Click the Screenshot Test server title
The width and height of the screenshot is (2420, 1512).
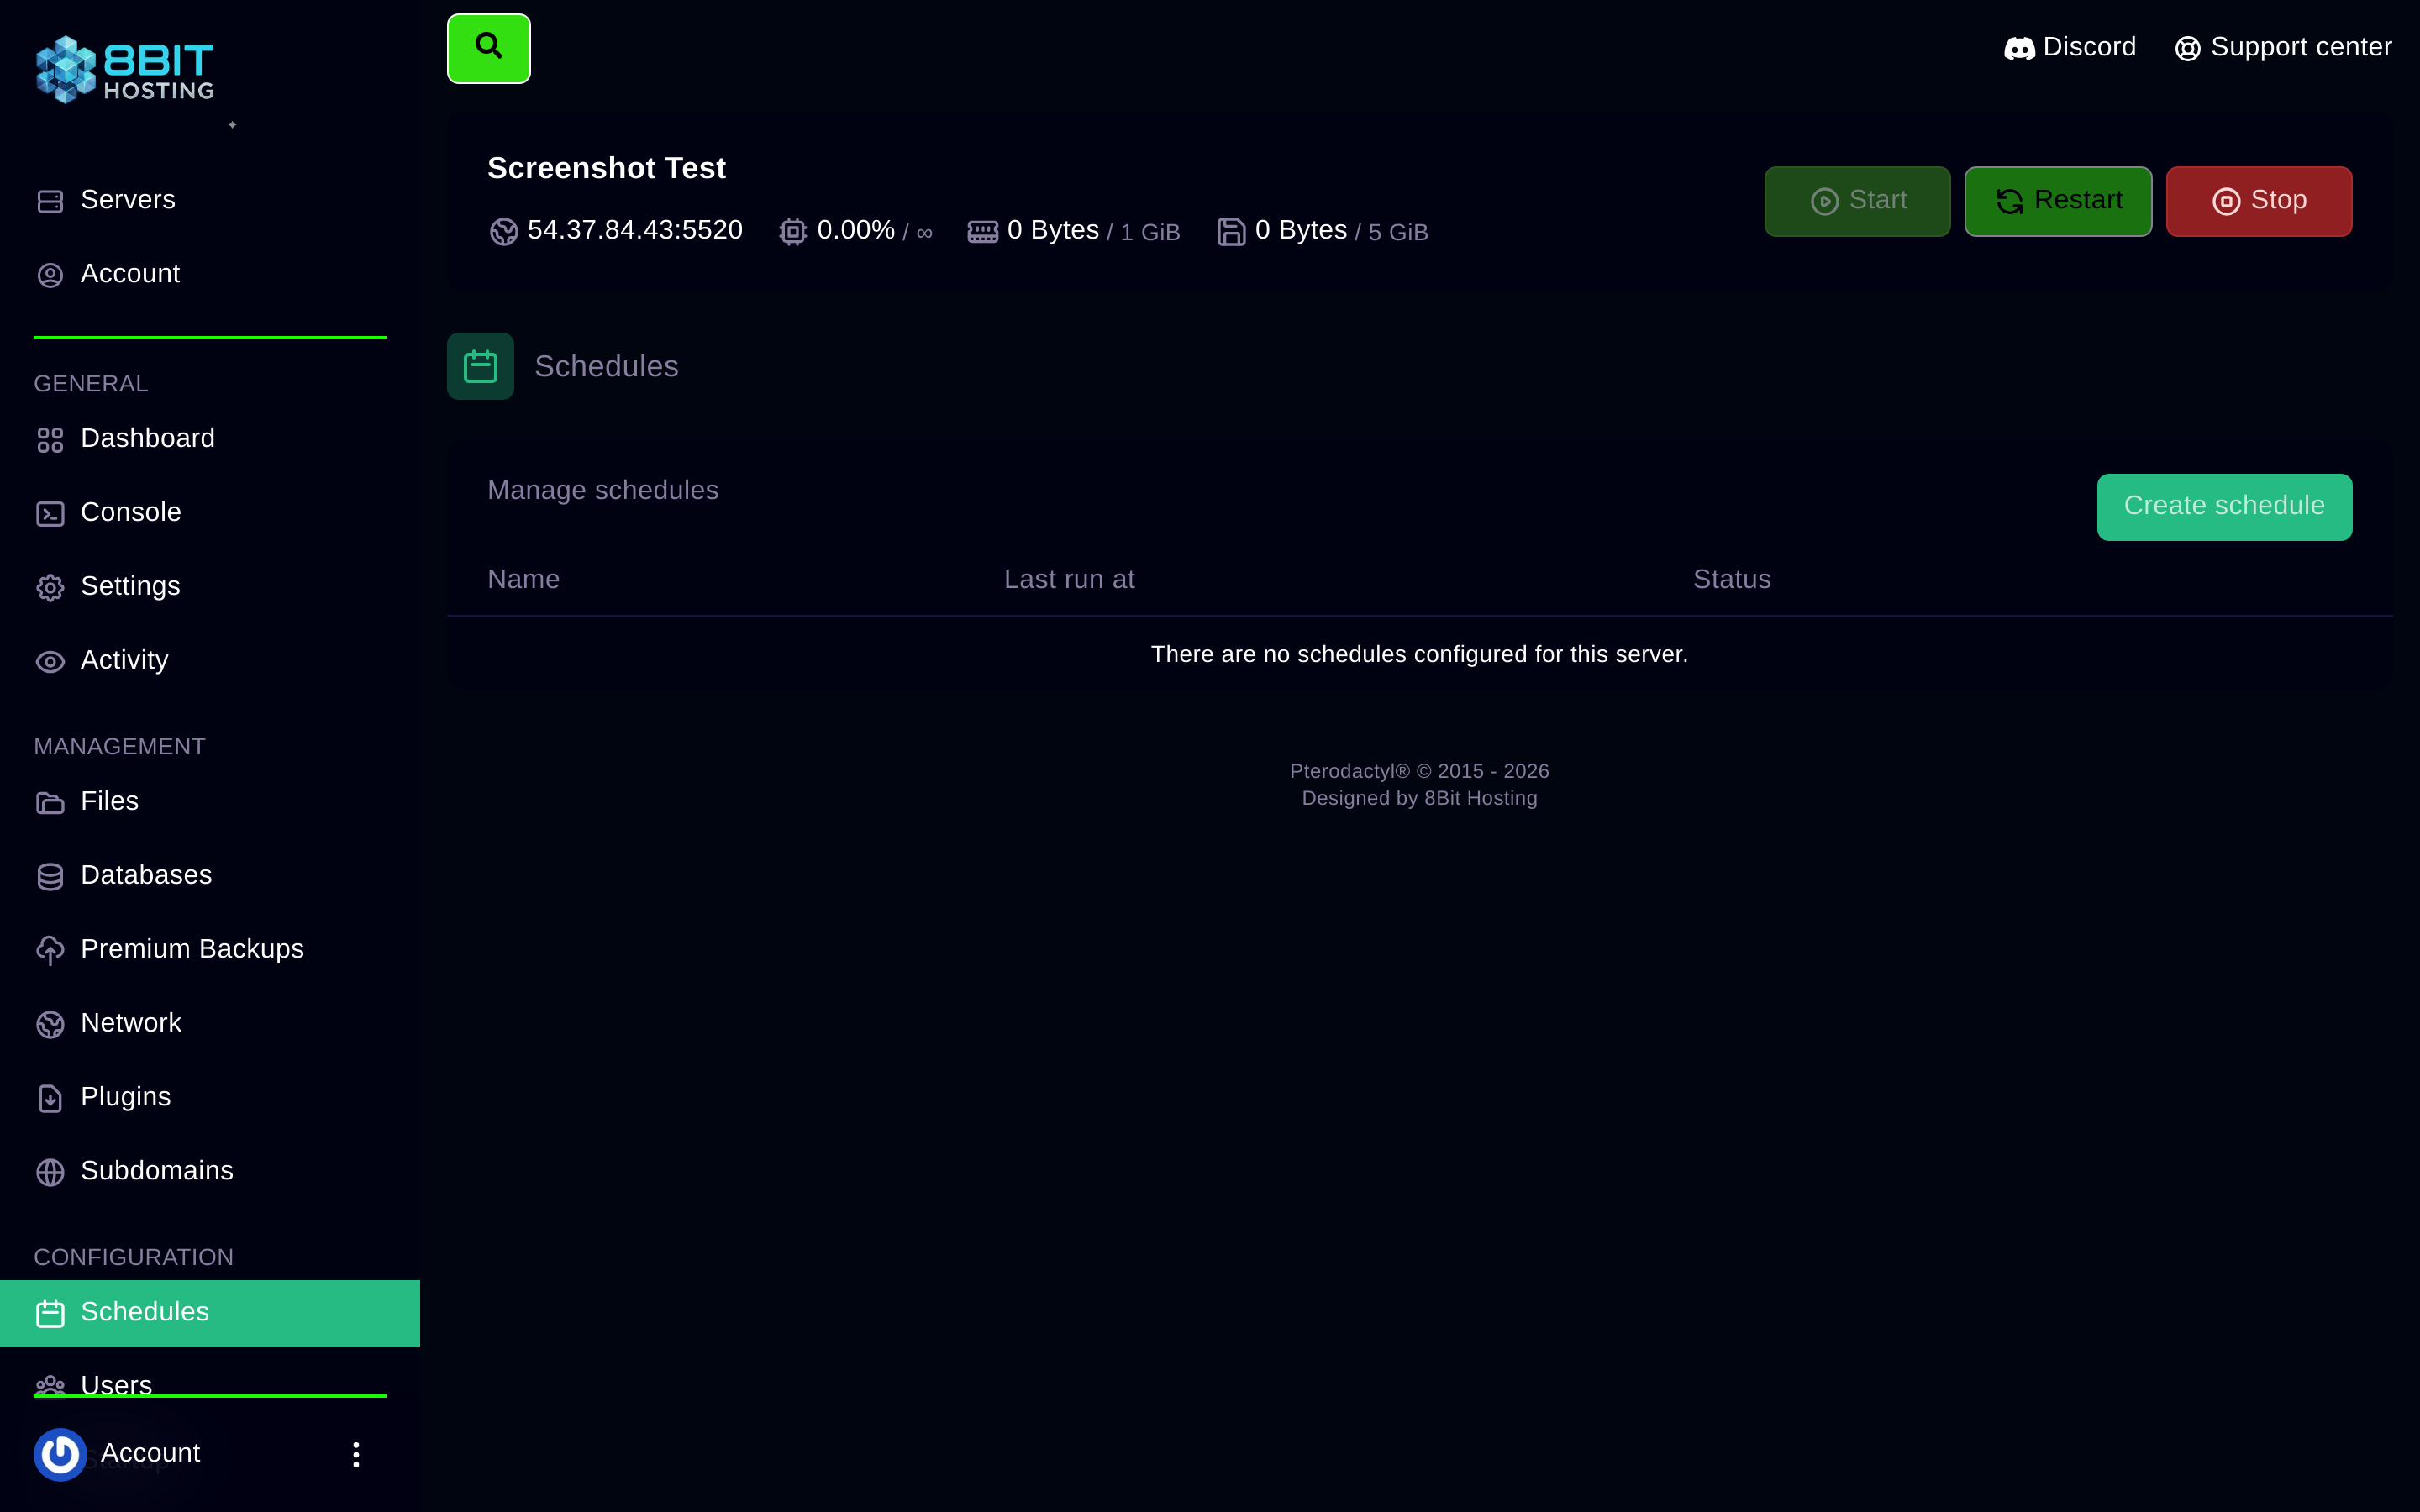pyautogui.click(x=606, y=168)
